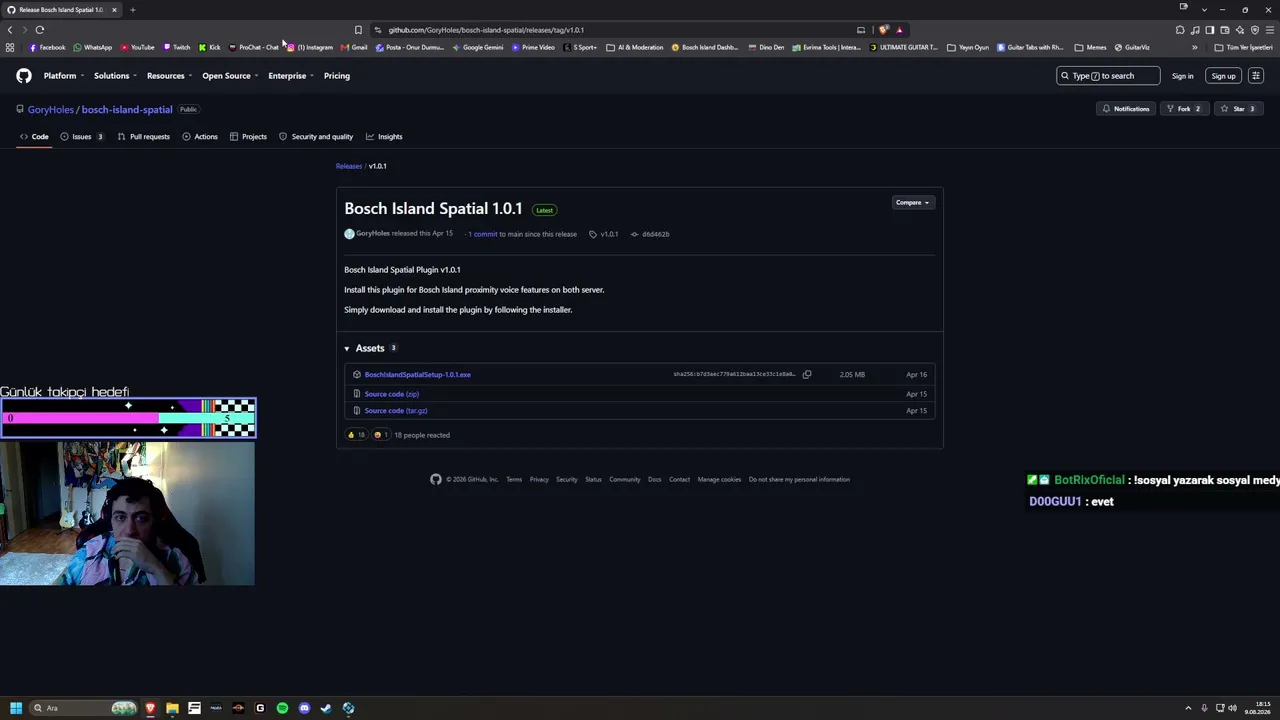The image size is (1280, 720).
Task: Open the AI & Moderation bookmark folder
Action: [x=635, y=47]
